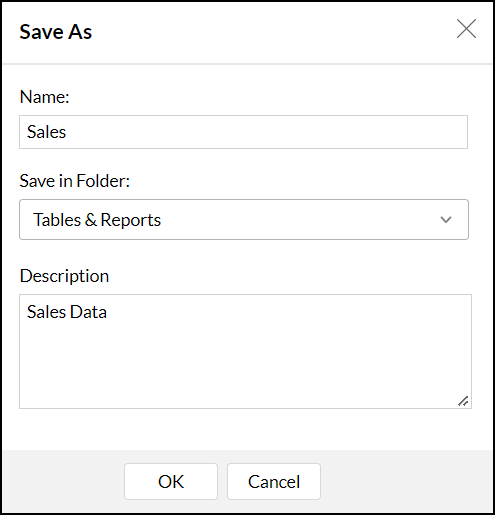
Task: Dismiss the dialog using Cancel button
Action: click(274, 481)
